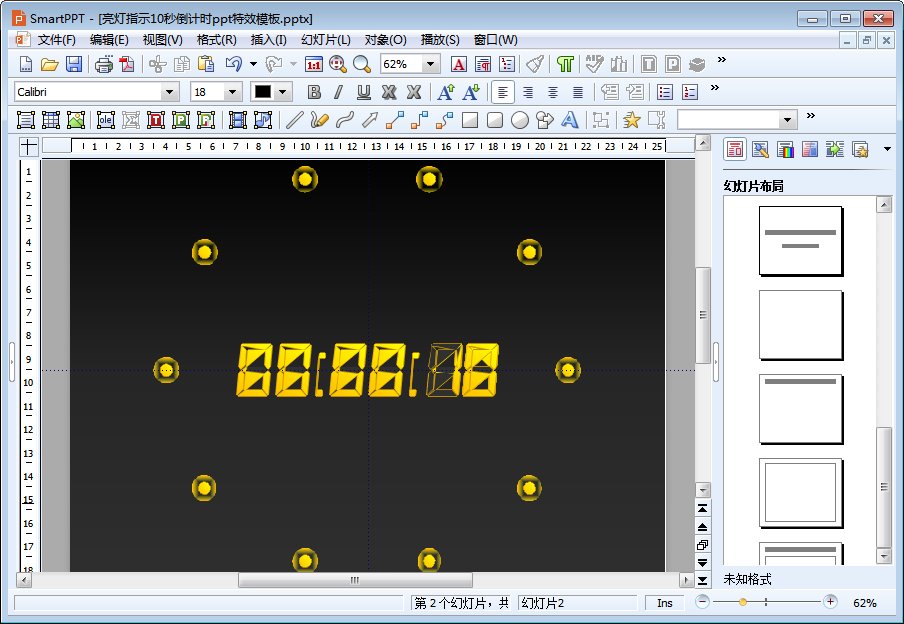Insert a picture frame icon
904x624 pixels.
pos(76,120)
